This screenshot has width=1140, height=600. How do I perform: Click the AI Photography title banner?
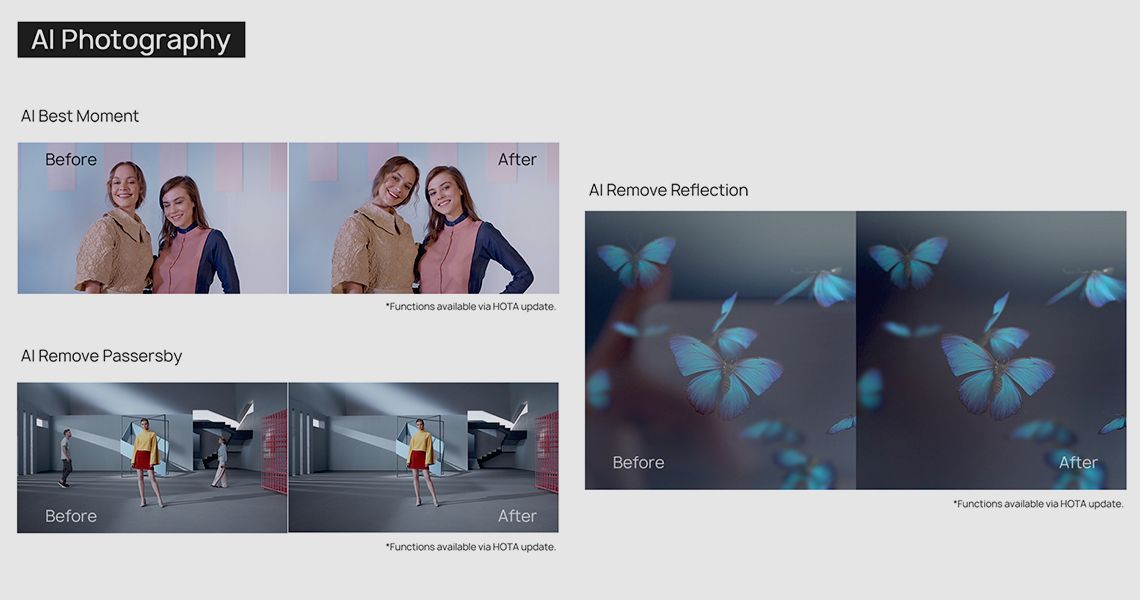point(131,39)
